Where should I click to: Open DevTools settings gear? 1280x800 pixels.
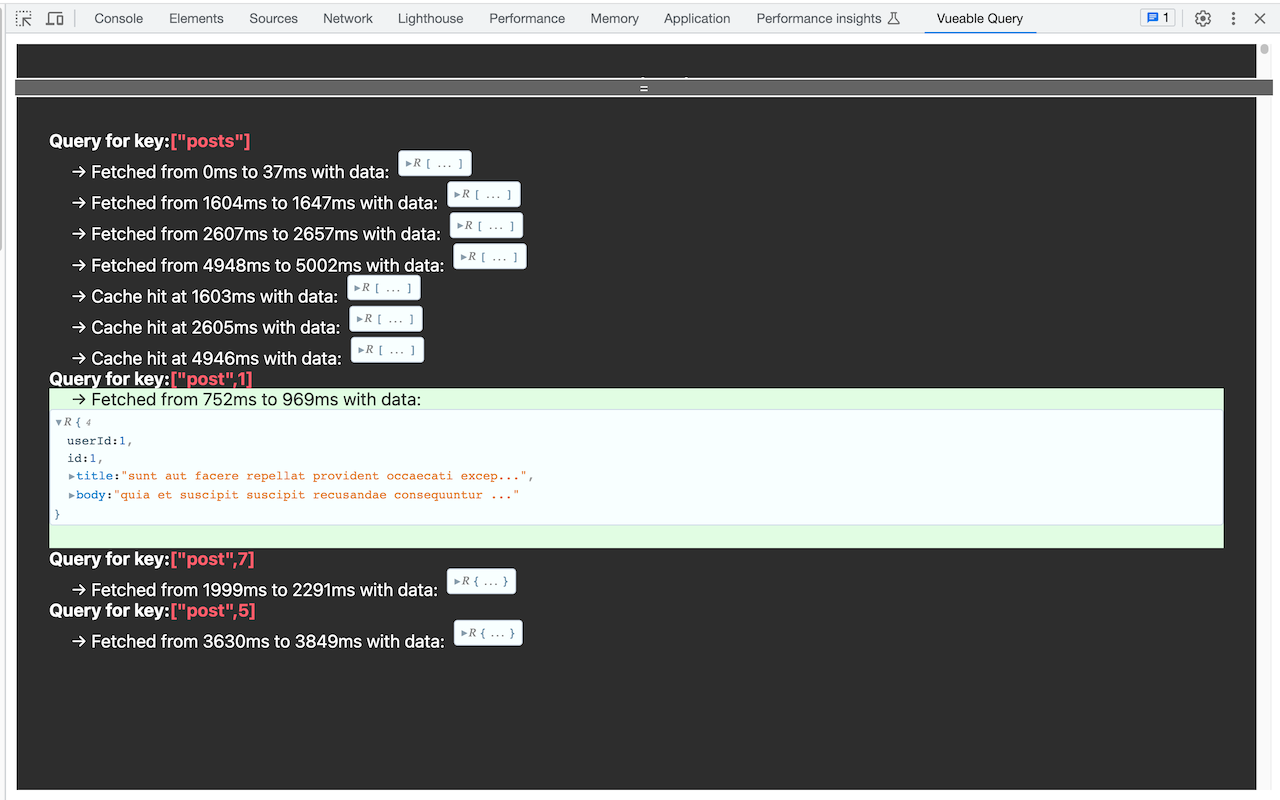pyautogui.click(x=1203, y=18)
